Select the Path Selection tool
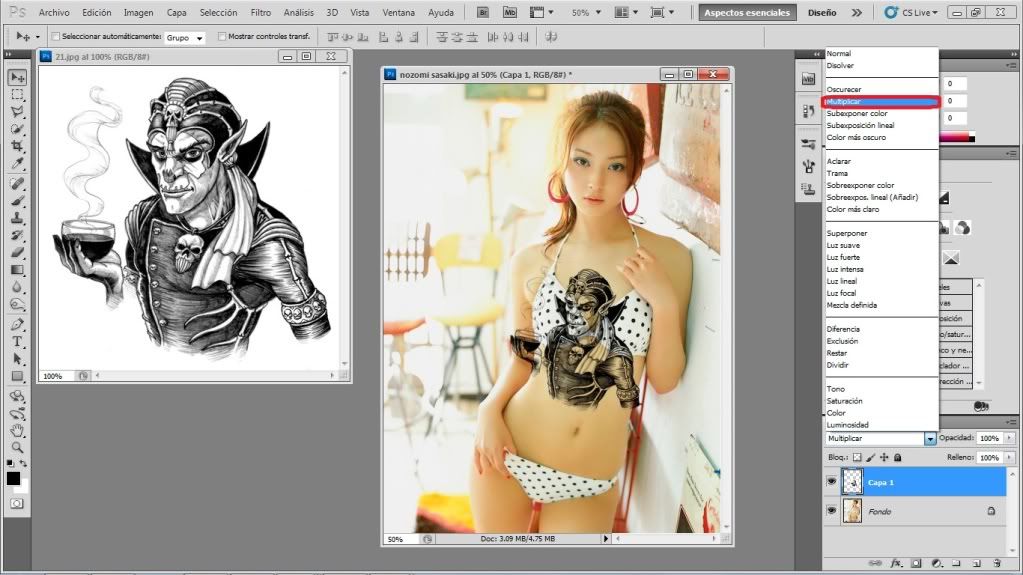The image size is (1023, 575). [x=18, y=359]
